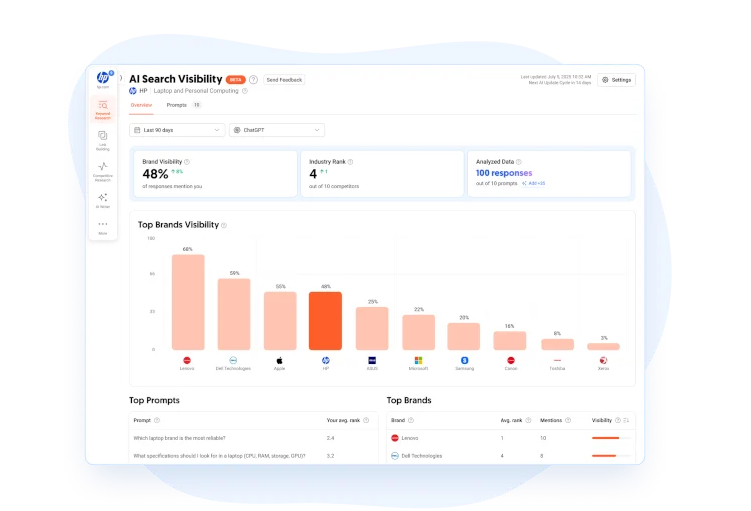
Task: Click info icon next to Avg. rank header
Action: [528, 420]
